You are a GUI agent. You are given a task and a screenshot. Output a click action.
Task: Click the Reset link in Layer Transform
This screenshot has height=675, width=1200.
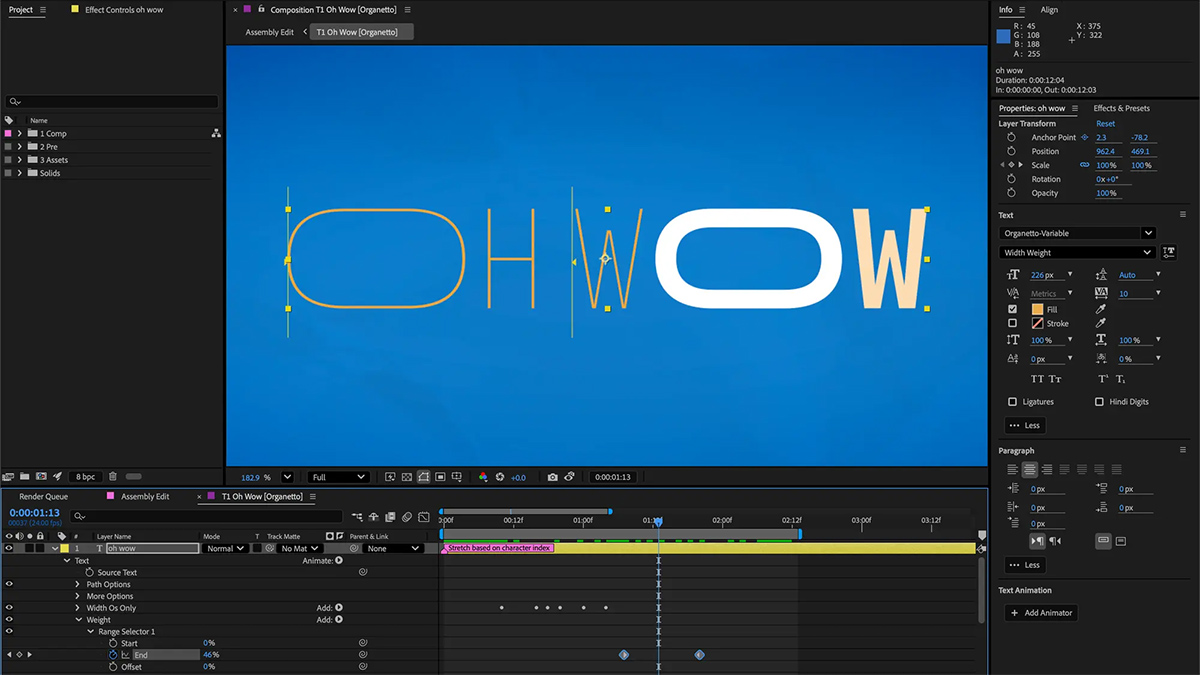(x=1104, y=122)
